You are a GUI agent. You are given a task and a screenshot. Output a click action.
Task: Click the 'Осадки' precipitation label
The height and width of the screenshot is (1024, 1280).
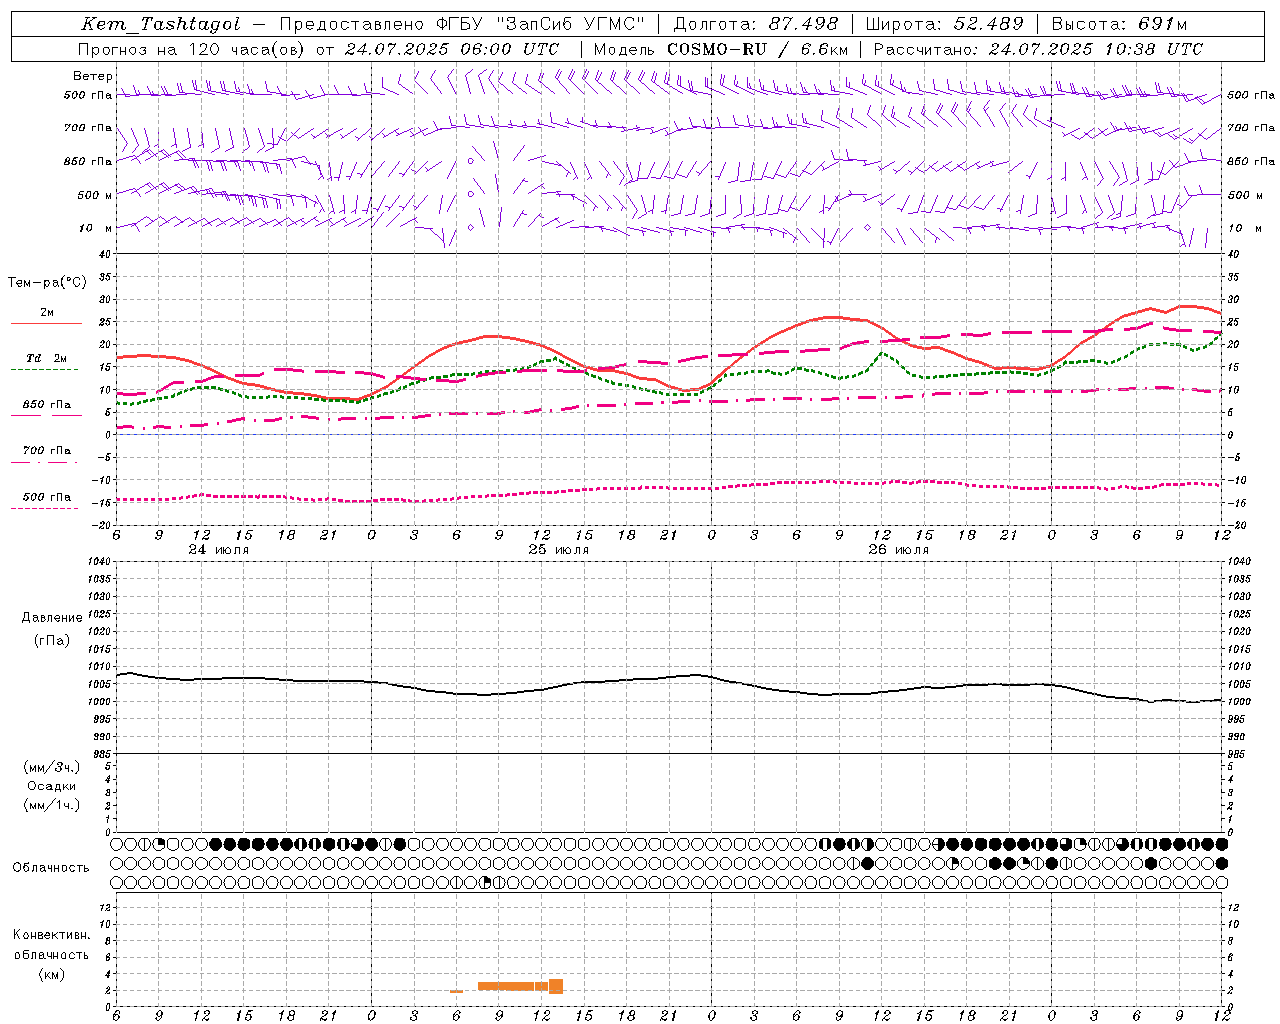52,786
